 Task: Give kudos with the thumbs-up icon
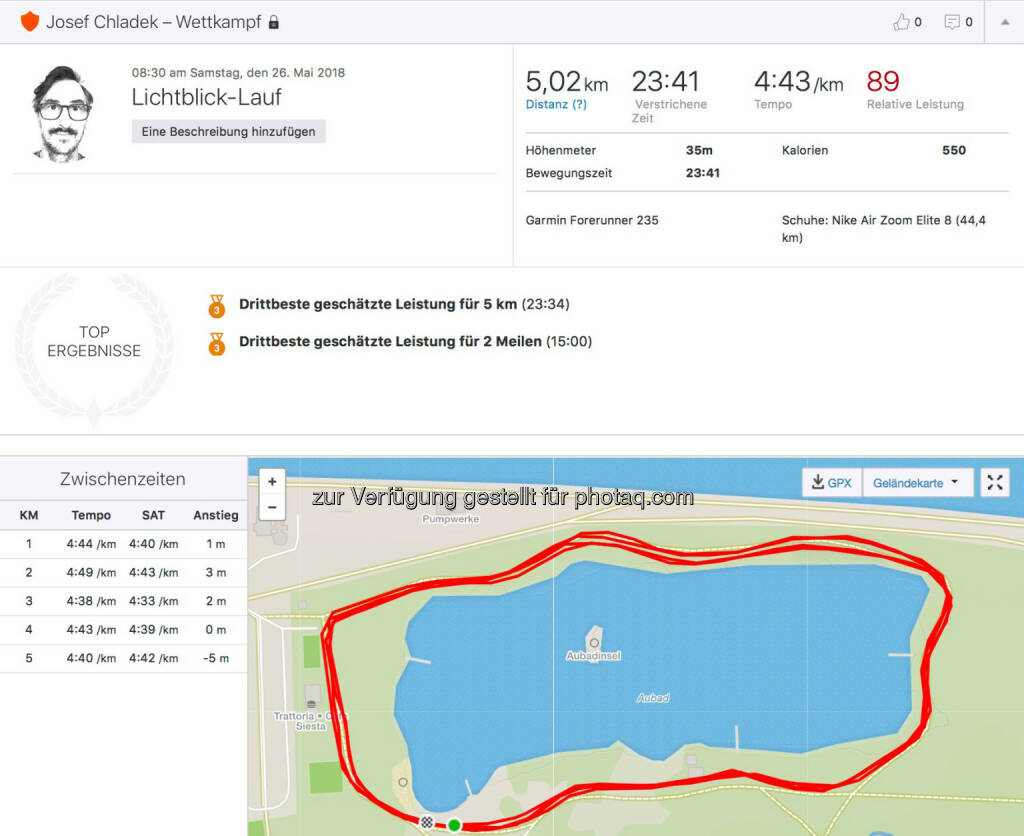(901, 22)
